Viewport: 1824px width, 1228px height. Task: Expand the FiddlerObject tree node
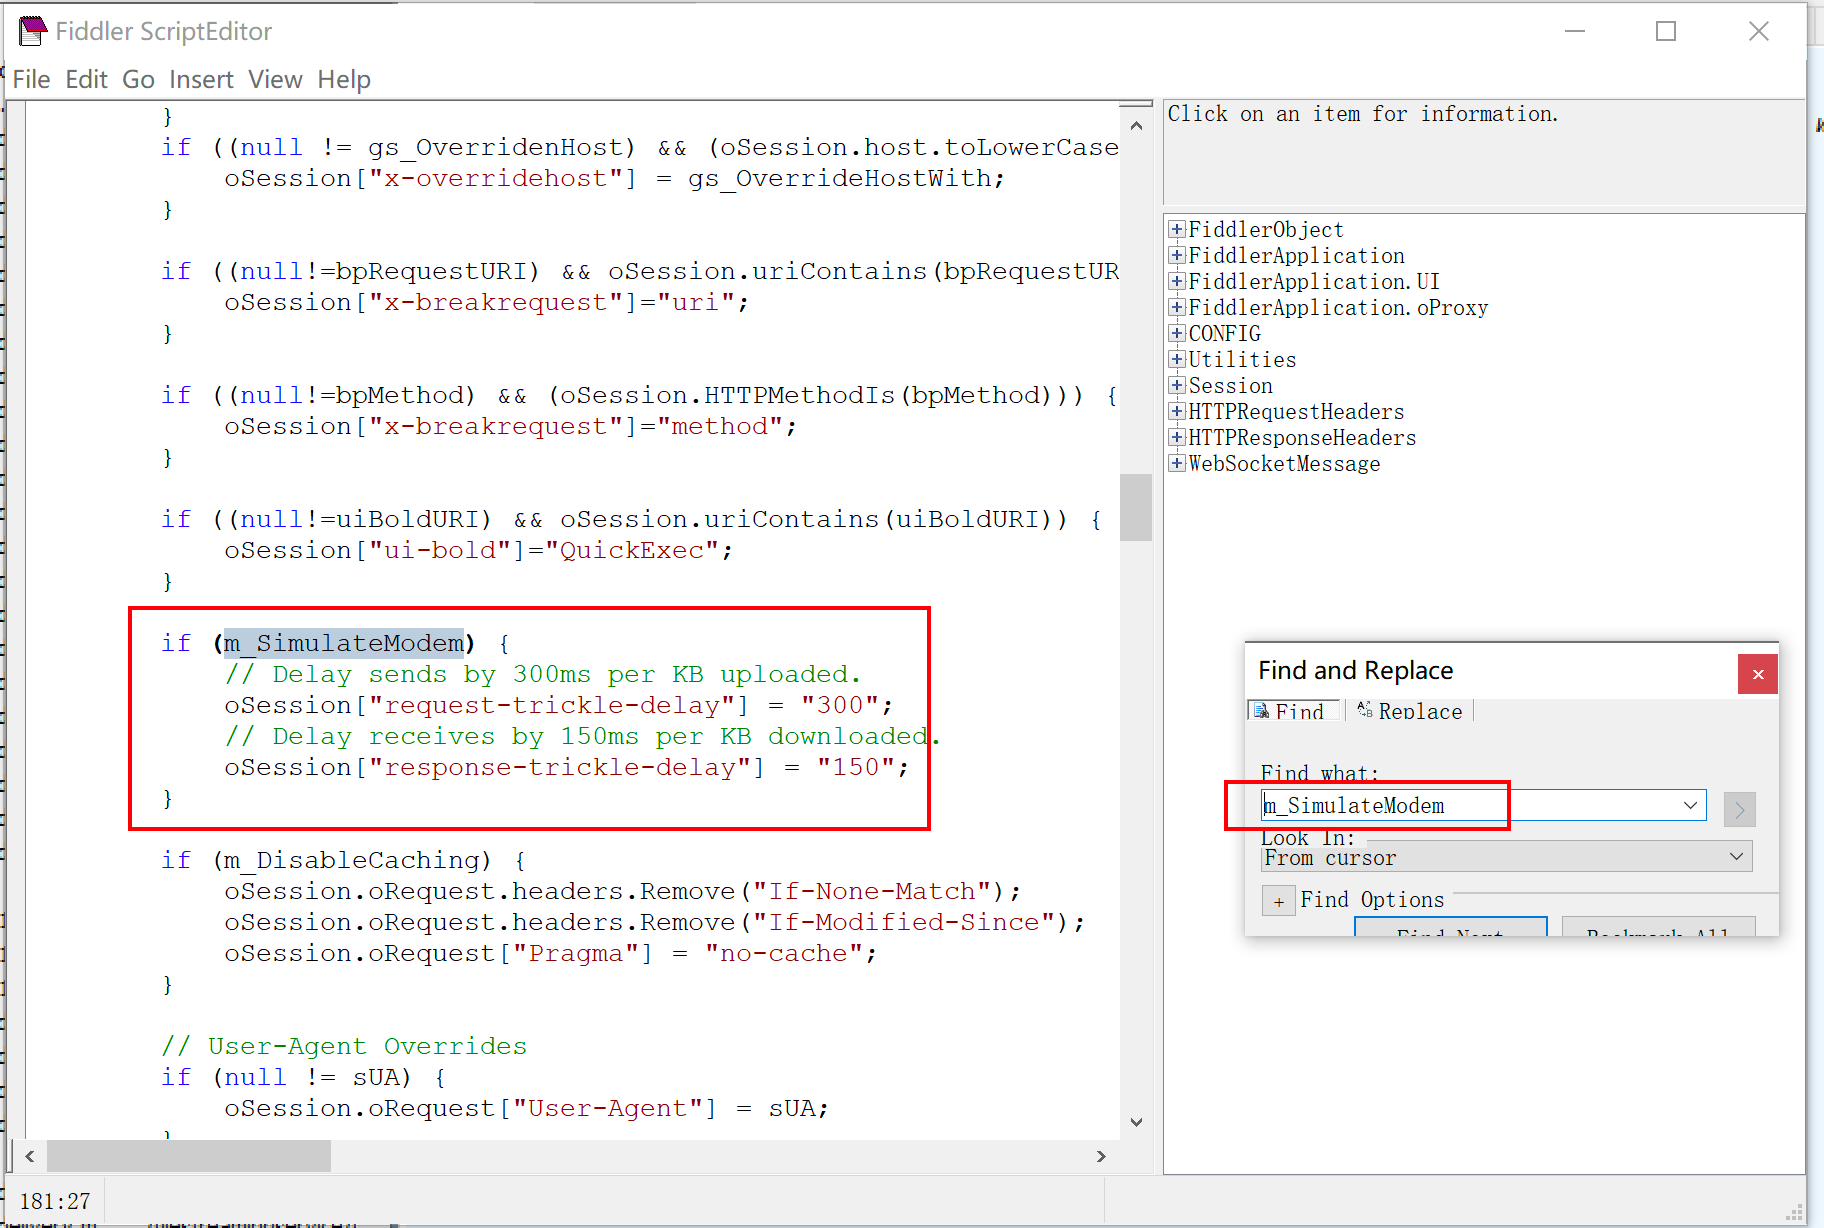(1177, 229)
